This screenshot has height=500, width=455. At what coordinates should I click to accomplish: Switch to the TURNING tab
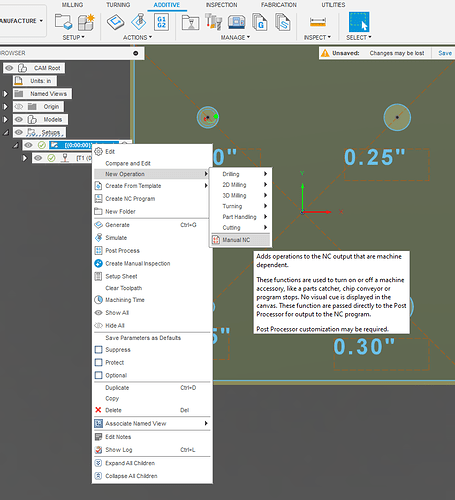point(118,5)
